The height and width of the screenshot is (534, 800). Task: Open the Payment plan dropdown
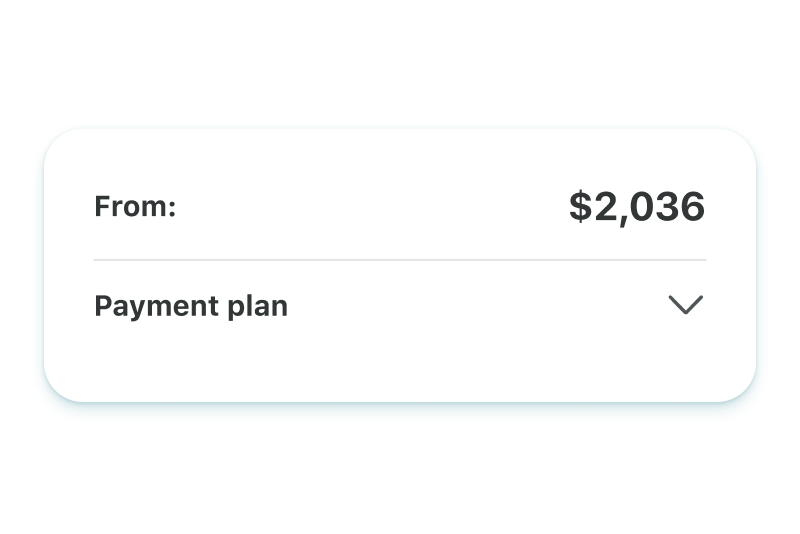point(685,305)
